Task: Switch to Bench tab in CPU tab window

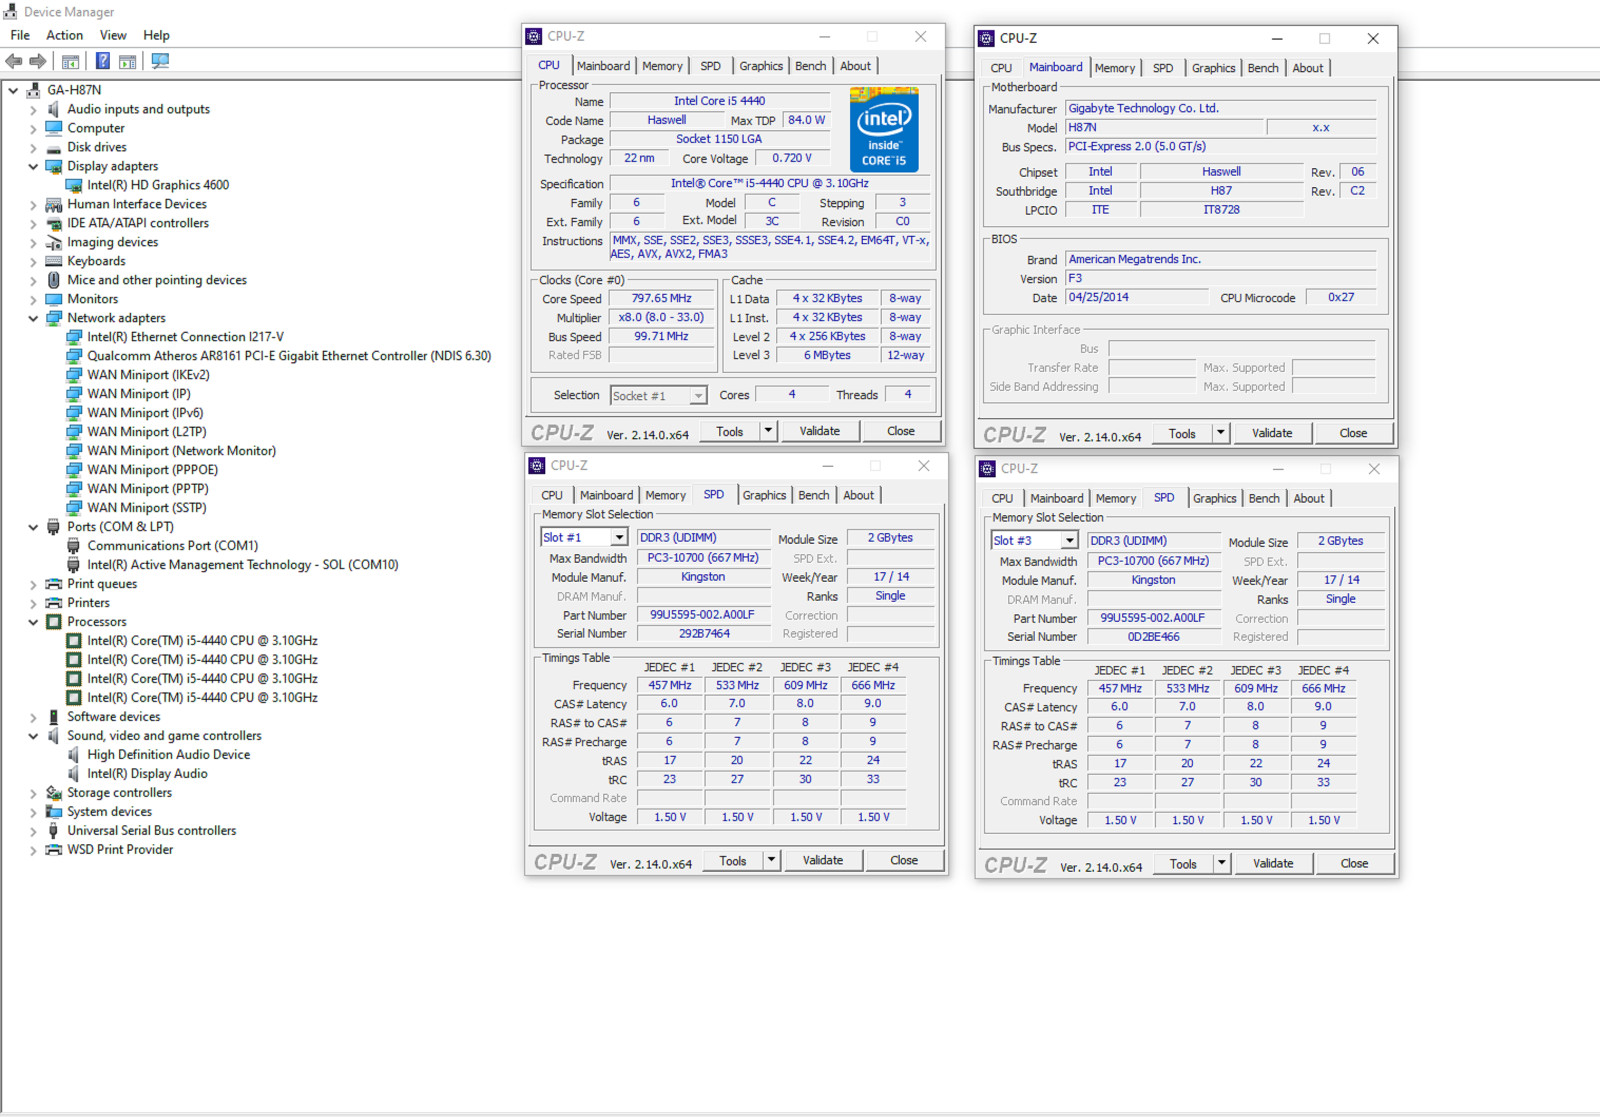Action: pos(810,66)
